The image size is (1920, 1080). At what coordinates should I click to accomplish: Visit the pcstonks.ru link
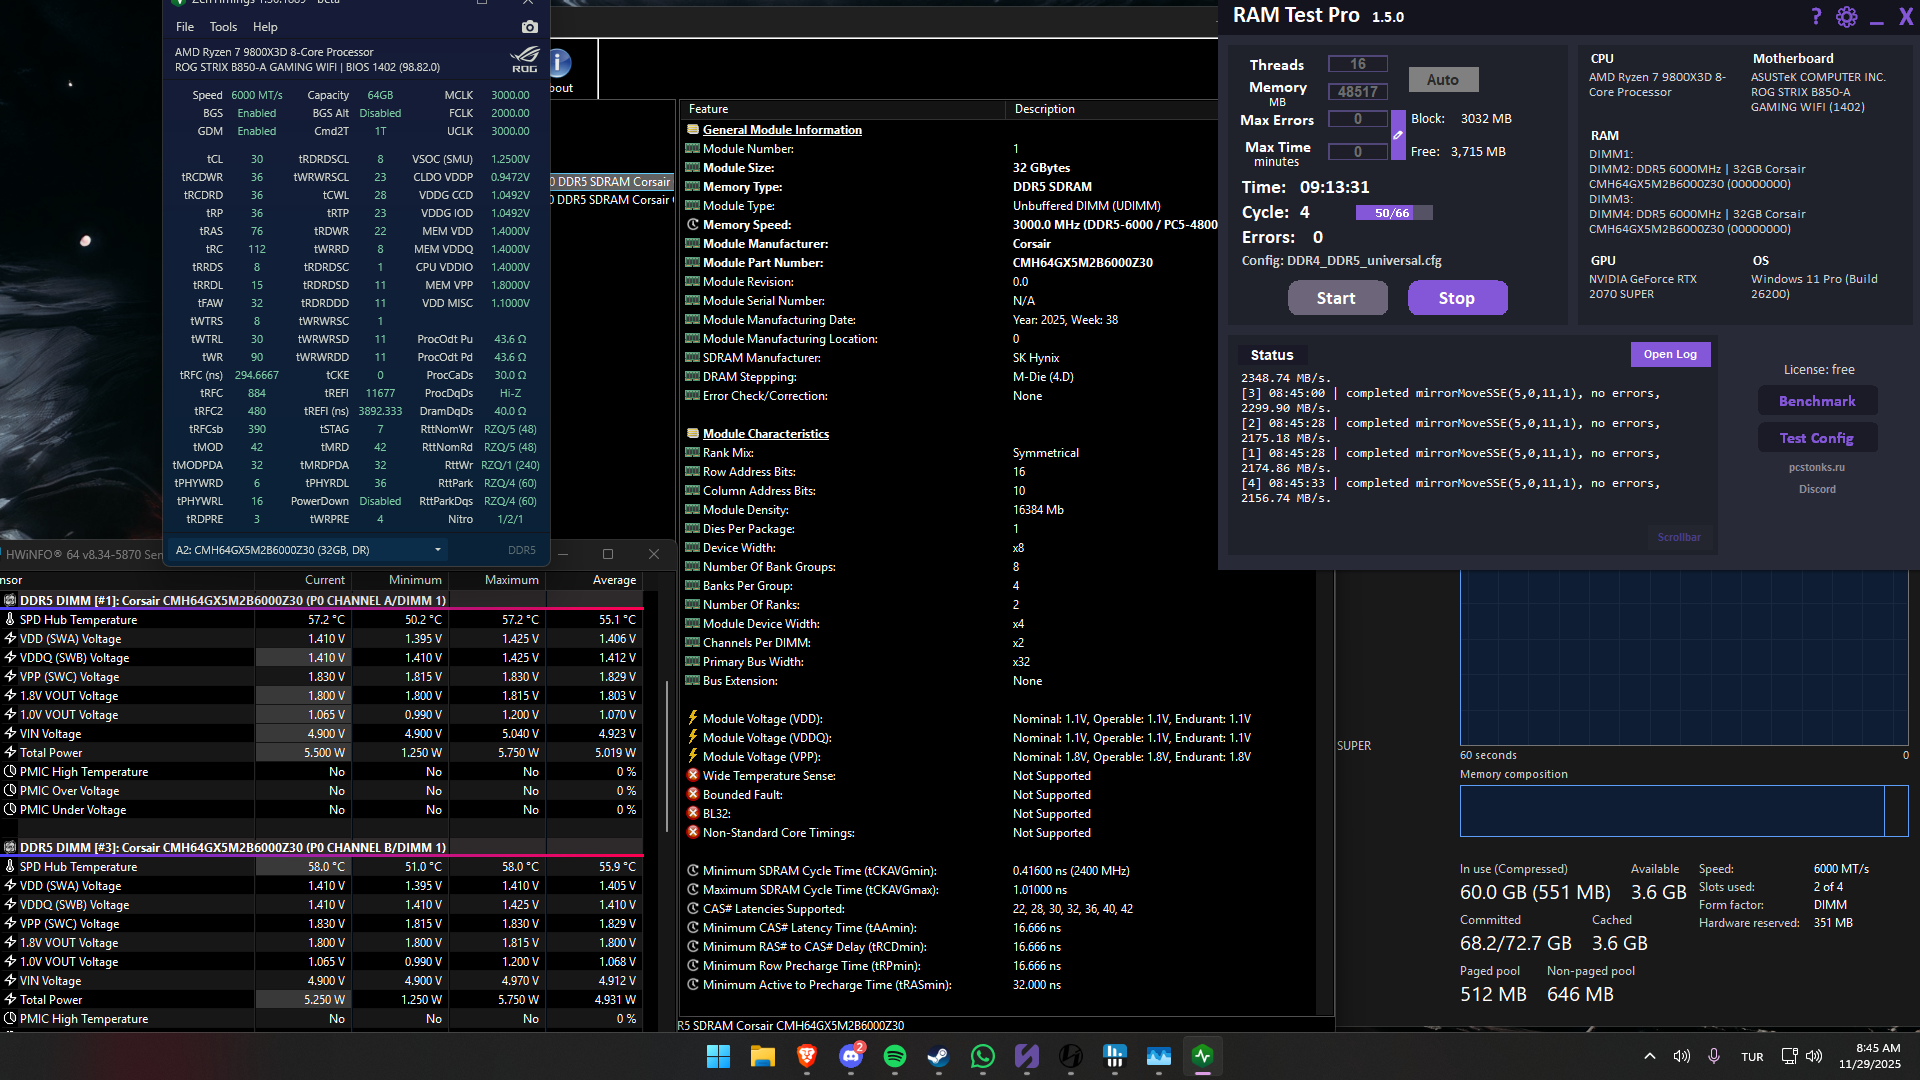1817,467
